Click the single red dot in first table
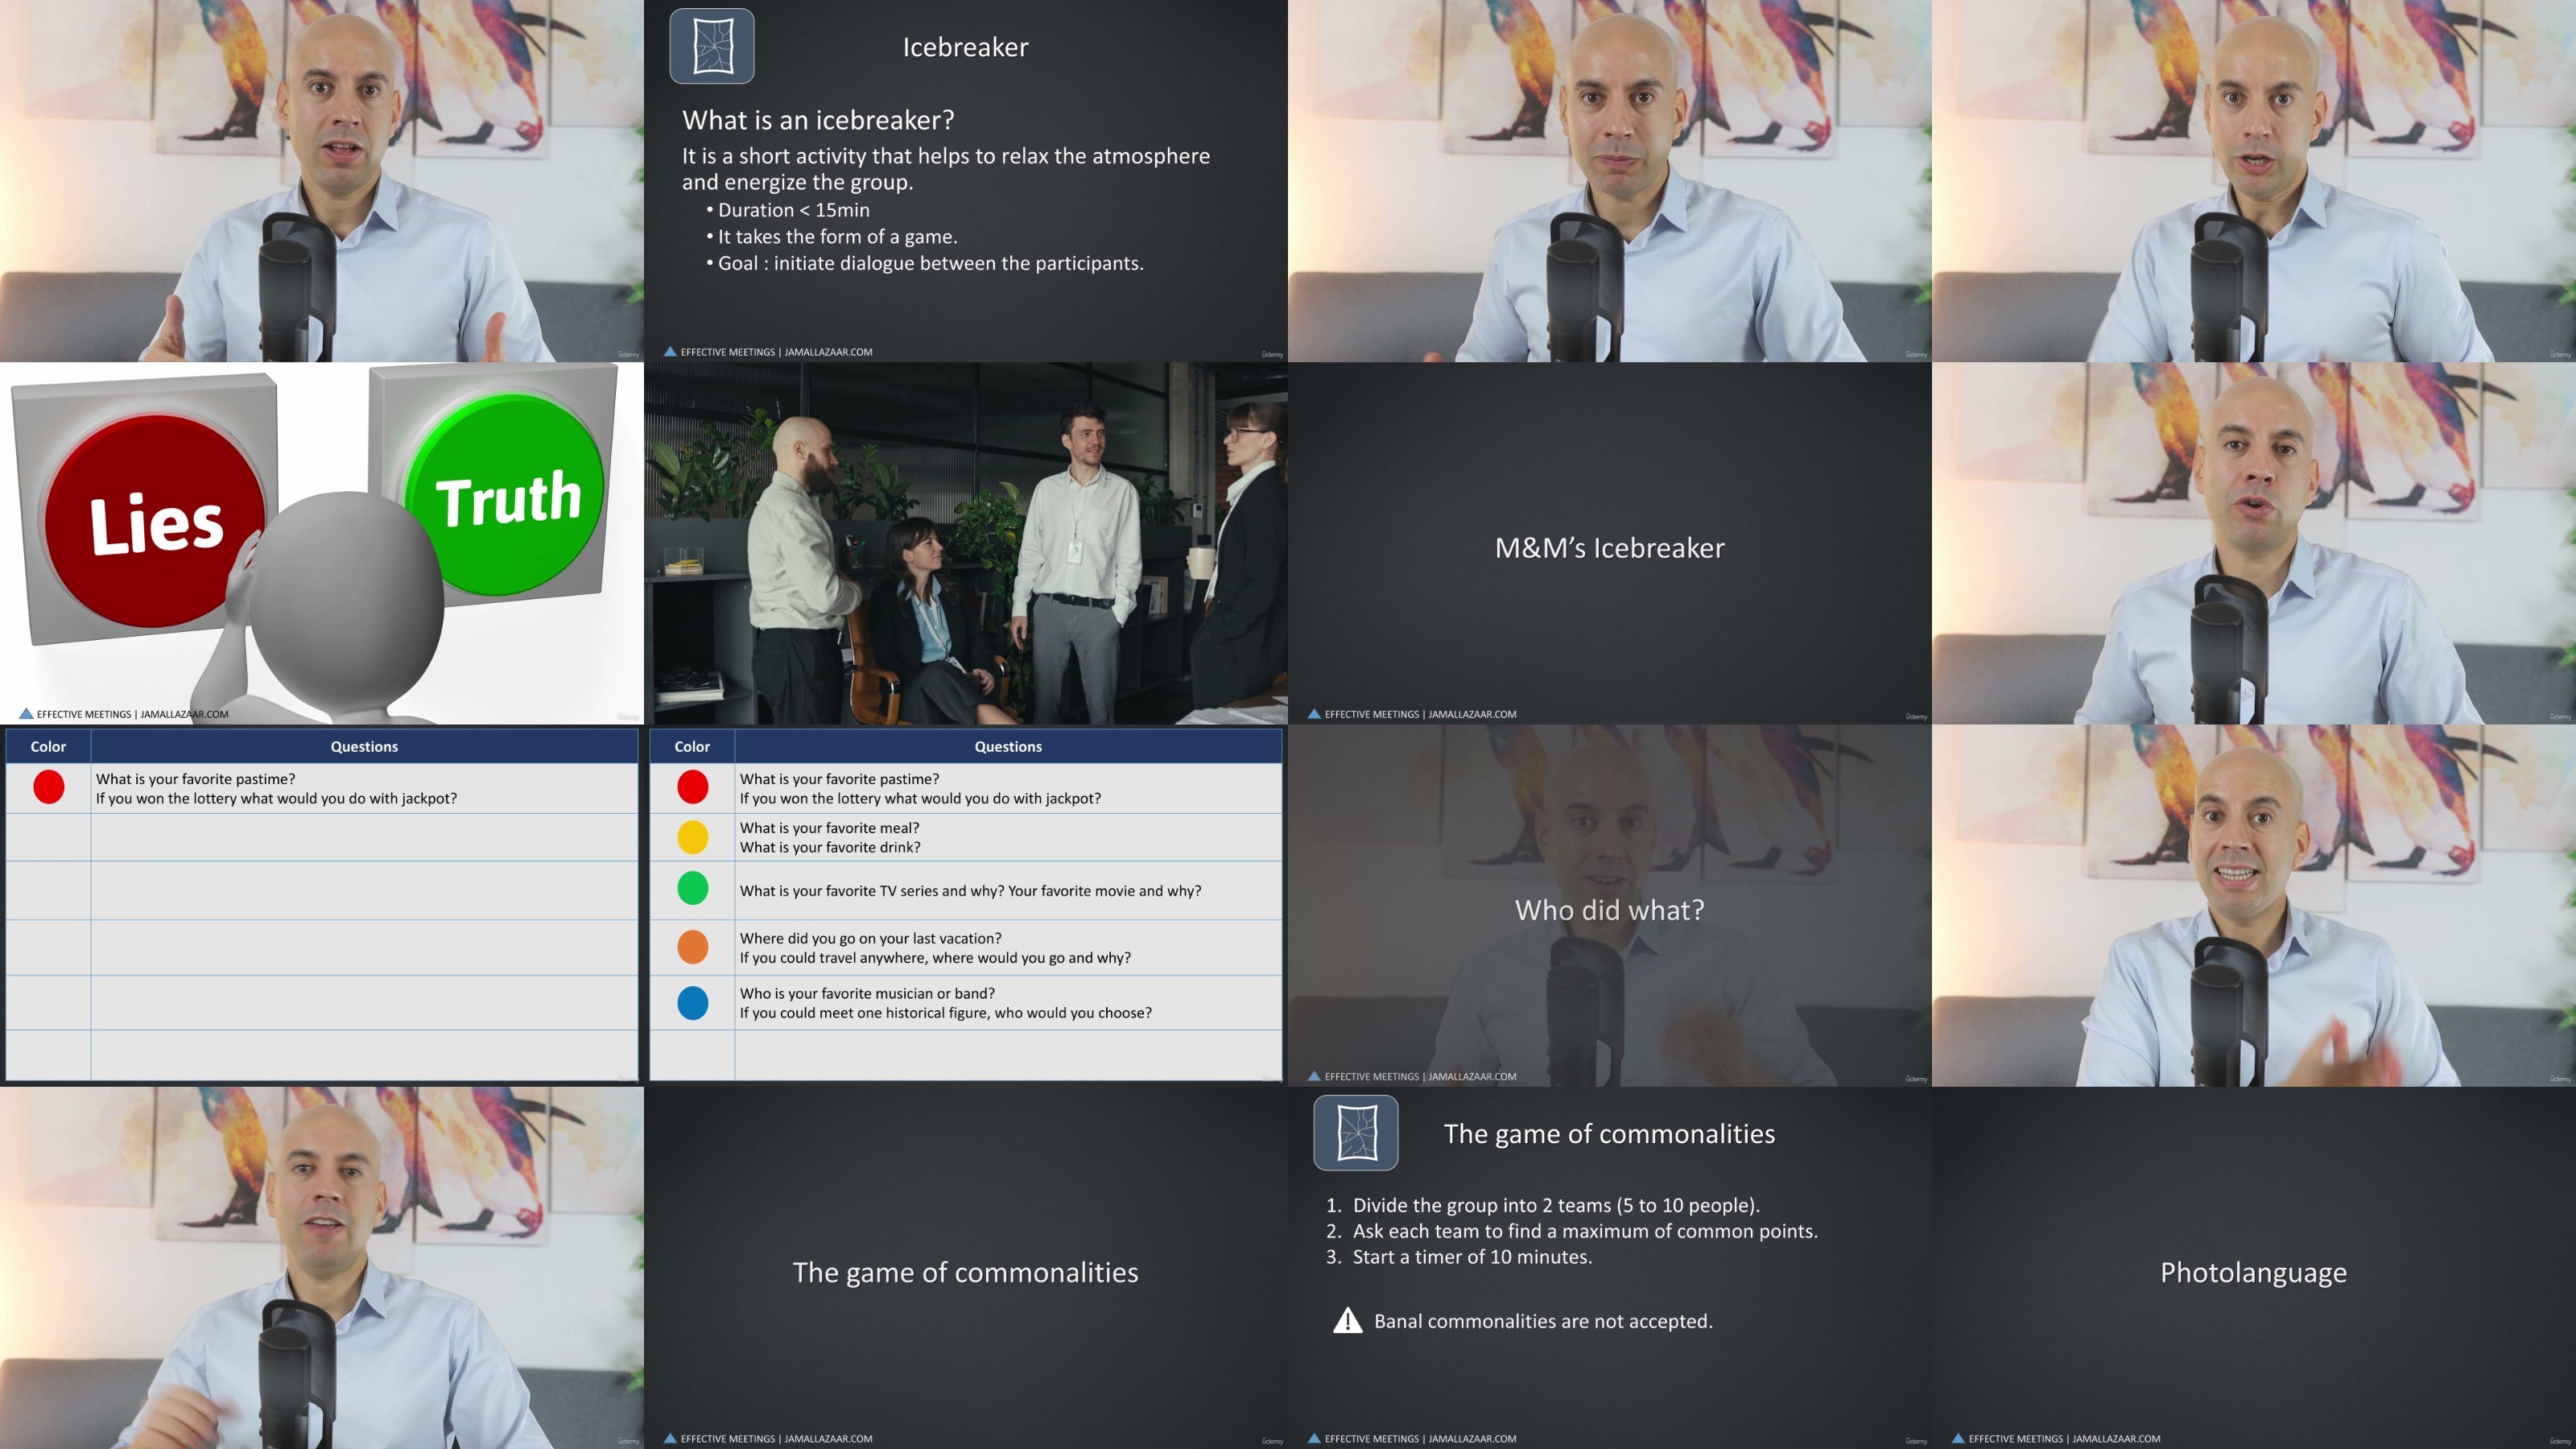Screen dimensions: 2576x1449 (x=48, y=787)
